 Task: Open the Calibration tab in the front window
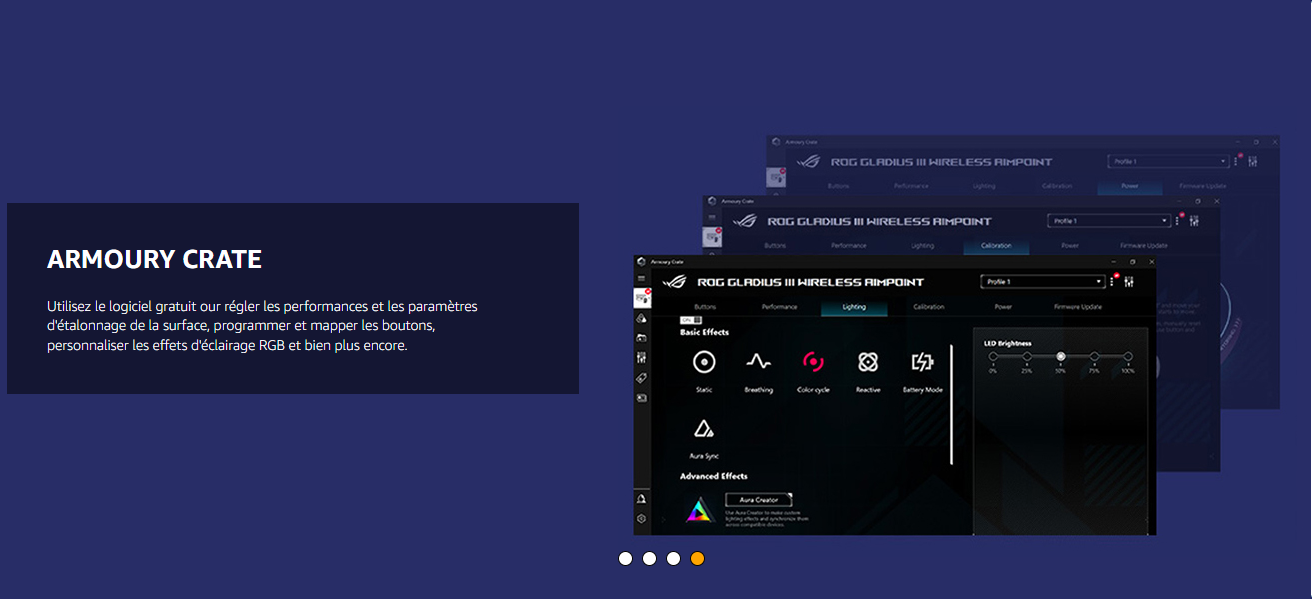929,307
